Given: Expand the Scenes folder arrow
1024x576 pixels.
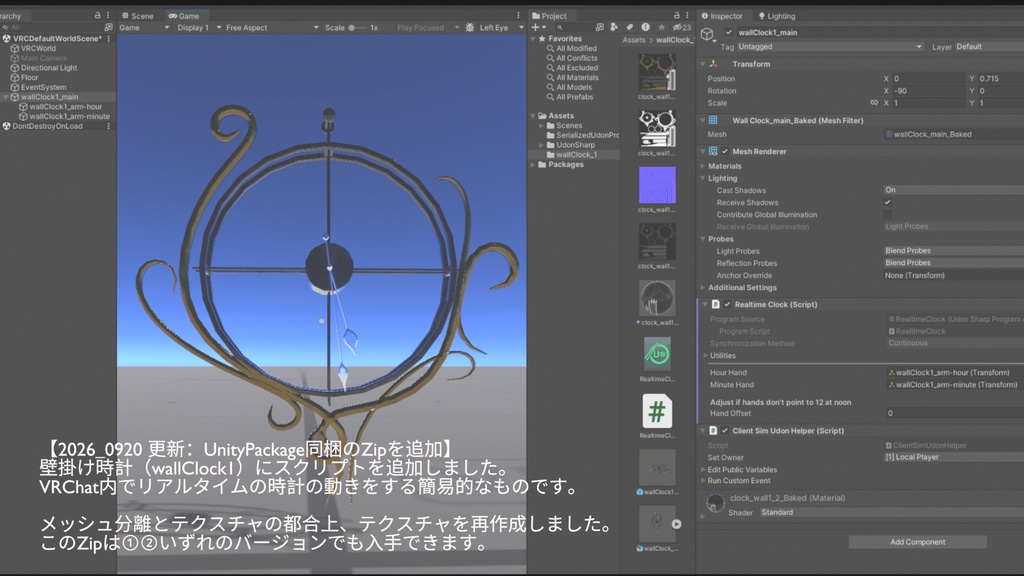Looking at the screenshot, I should click(541, 125).
